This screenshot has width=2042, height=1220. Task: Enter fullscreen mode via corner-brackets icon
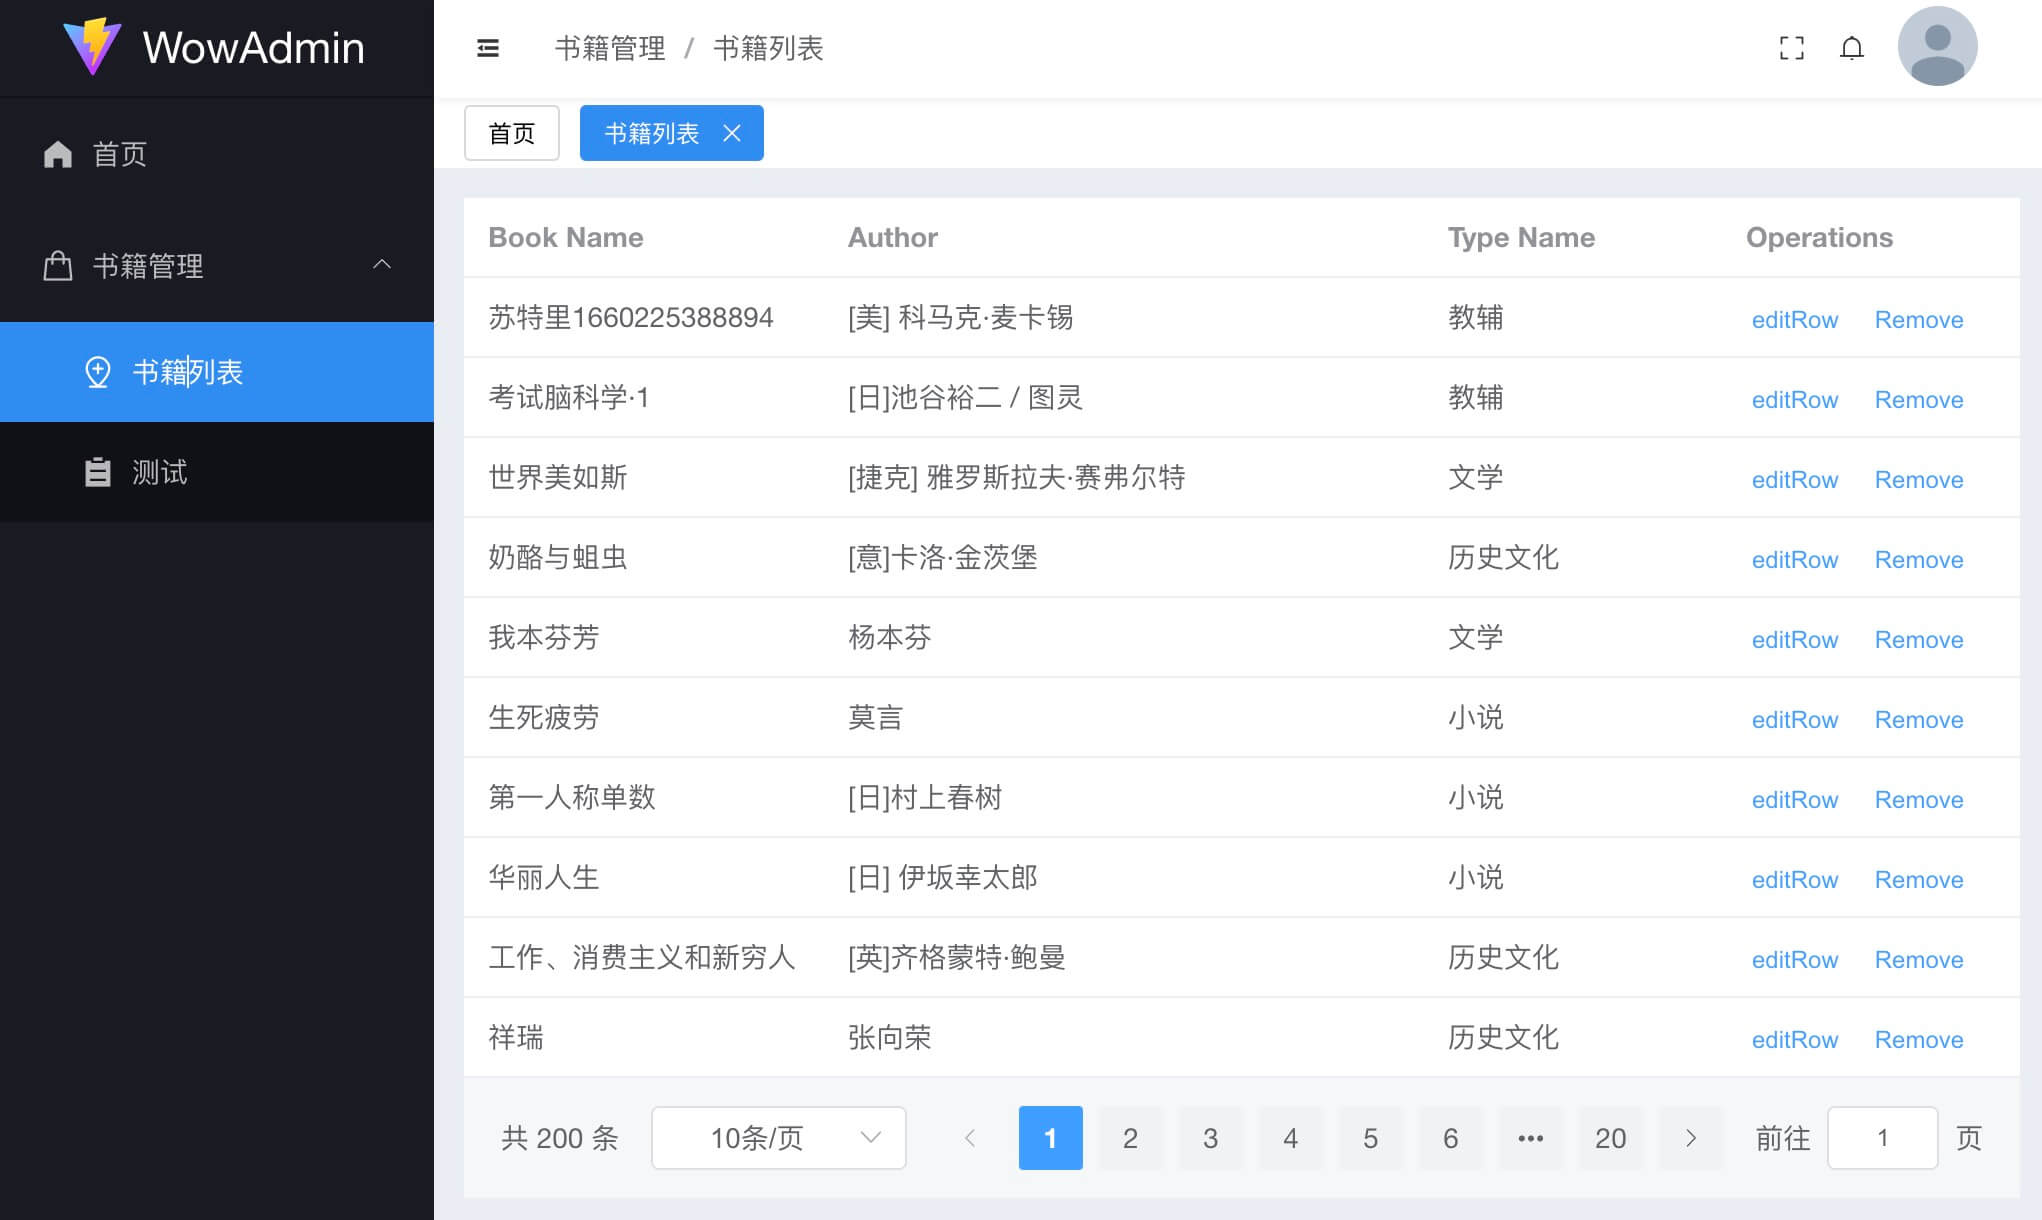point(1792,48)
